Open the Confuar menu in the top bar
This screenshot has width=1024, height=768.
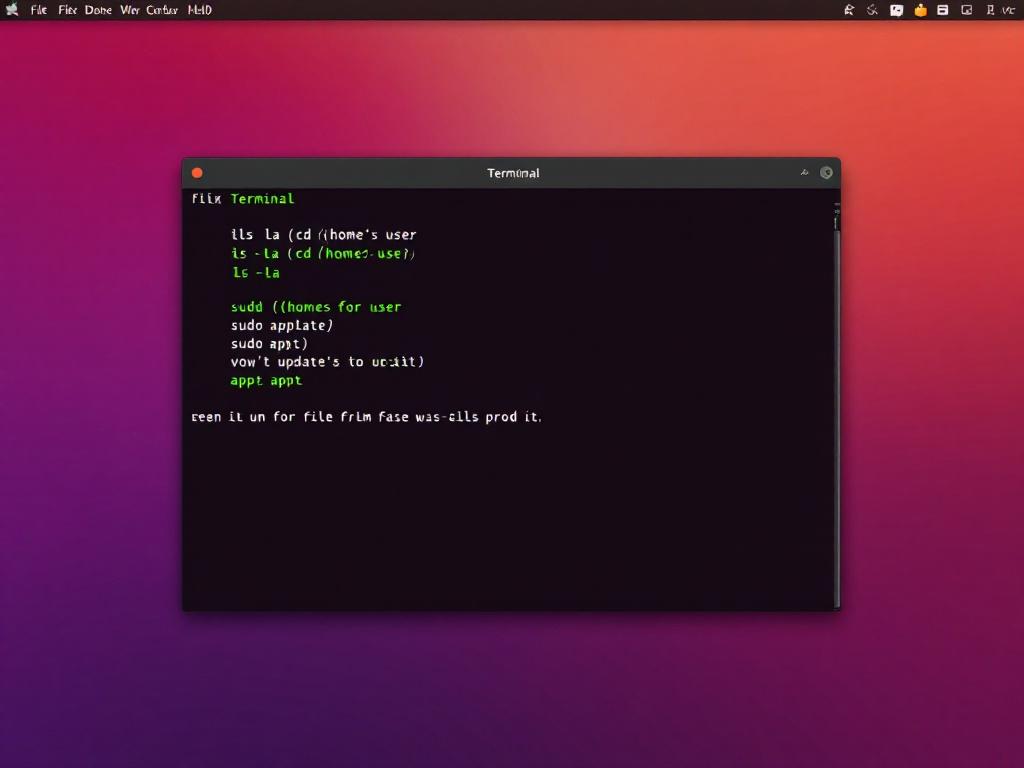click(x=162, y=10)
